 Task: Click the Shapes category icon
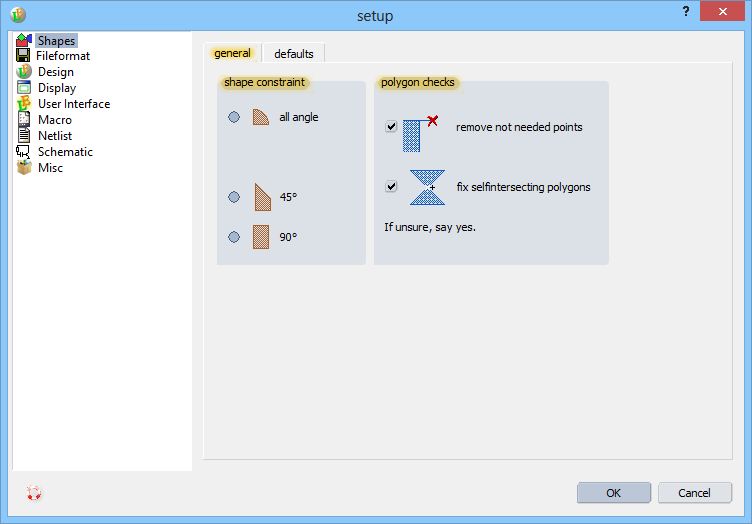coord(24,40)
